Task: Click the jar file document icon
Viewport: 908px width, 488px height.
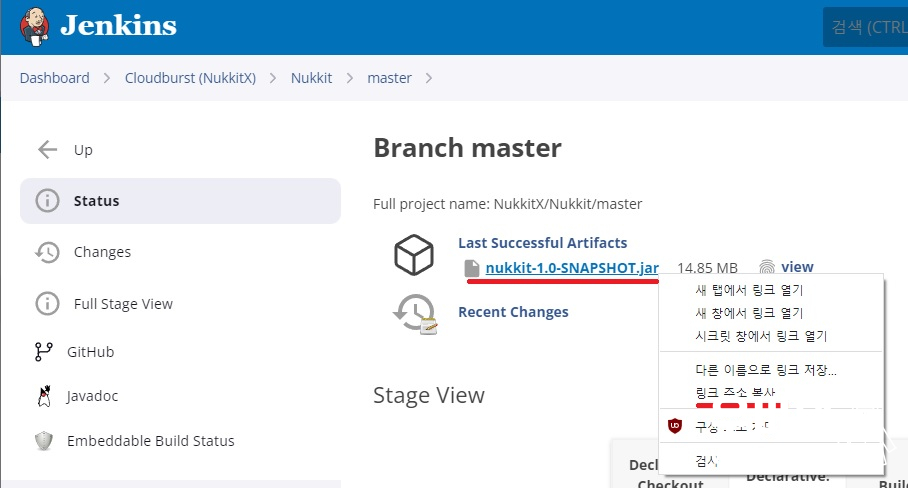Action: [472, 268]
